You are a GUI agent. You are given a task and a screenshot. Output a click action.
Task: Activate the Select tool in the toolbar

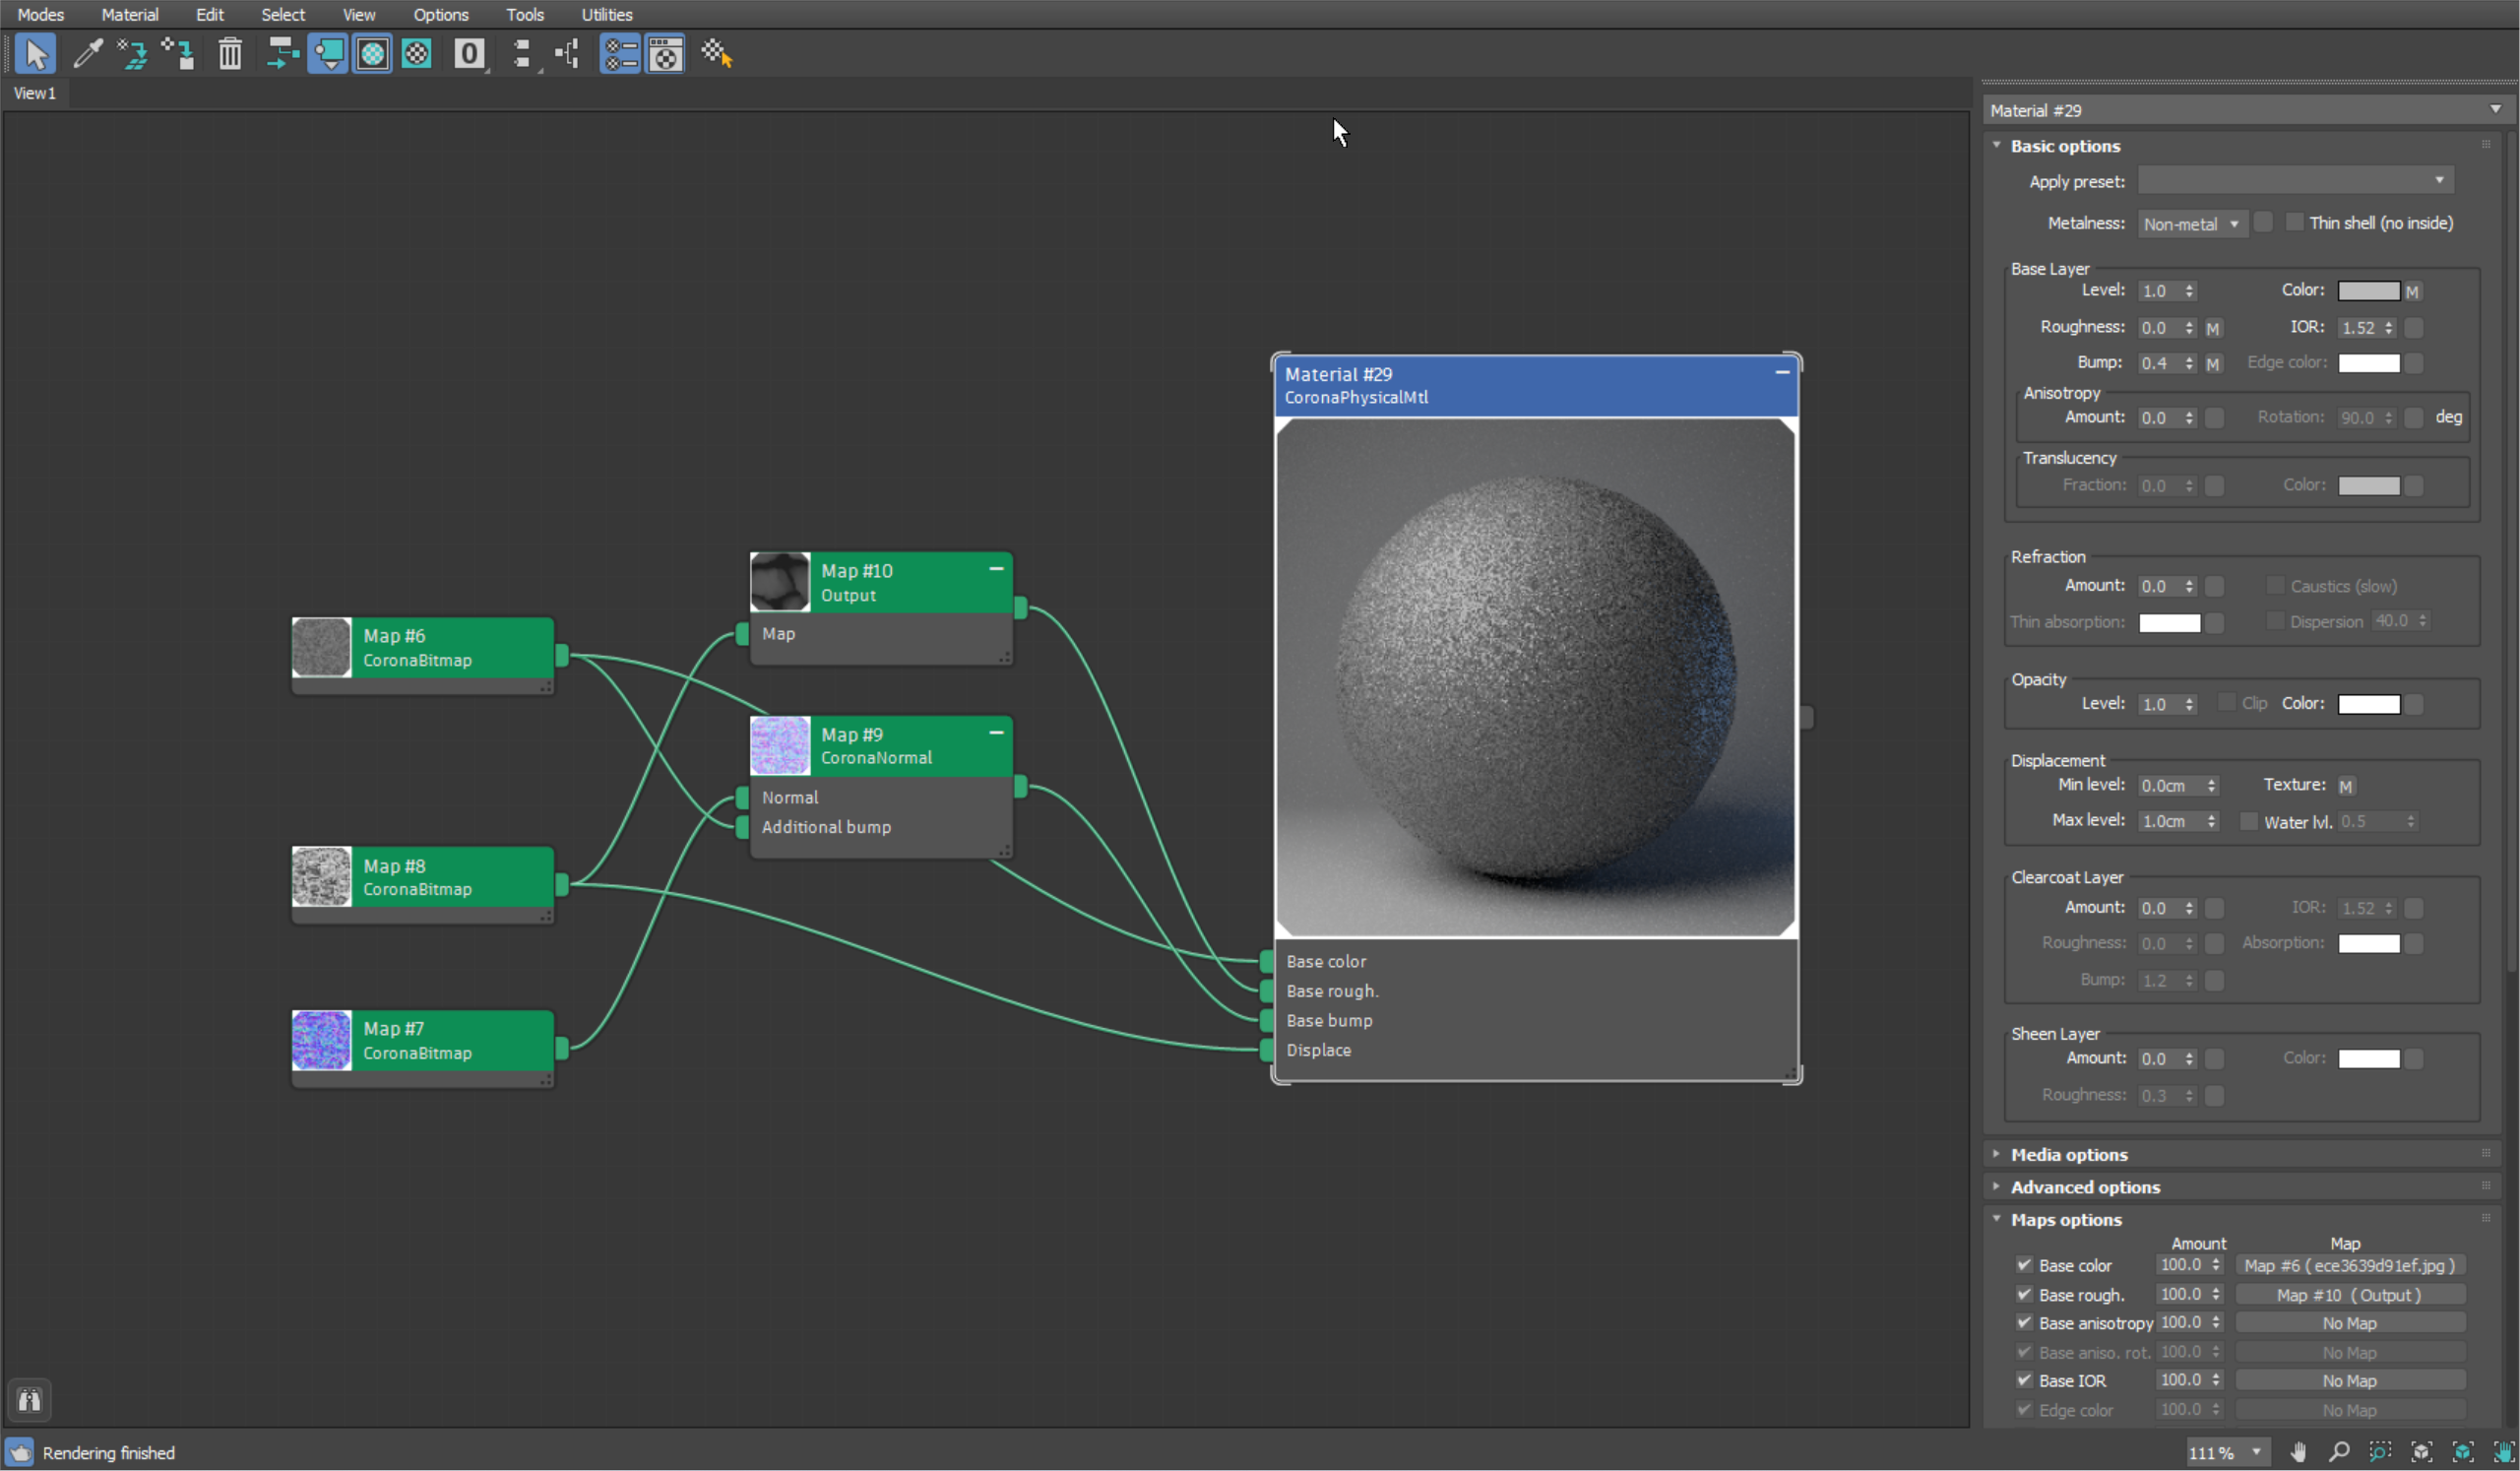pos(35,53)
